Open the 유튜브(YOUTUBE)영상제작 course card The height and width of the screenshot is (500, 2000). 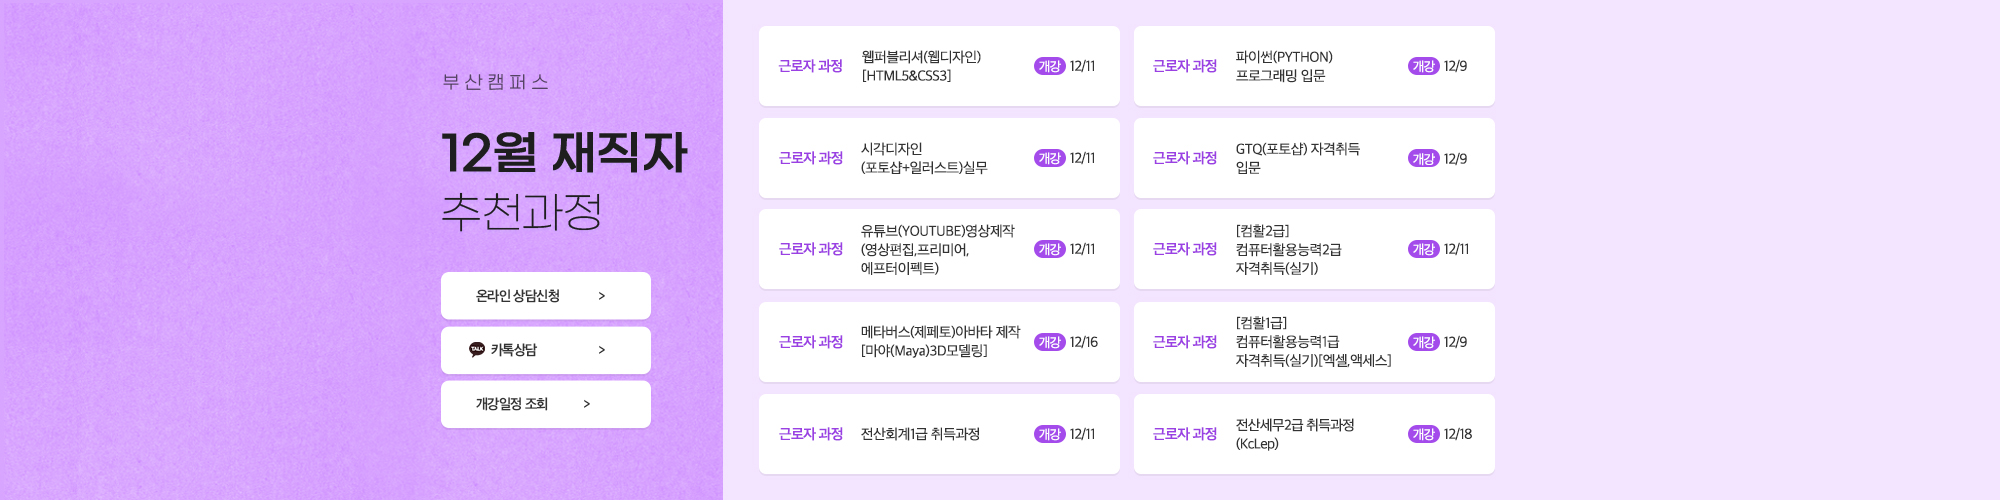(x=939, y=249)
